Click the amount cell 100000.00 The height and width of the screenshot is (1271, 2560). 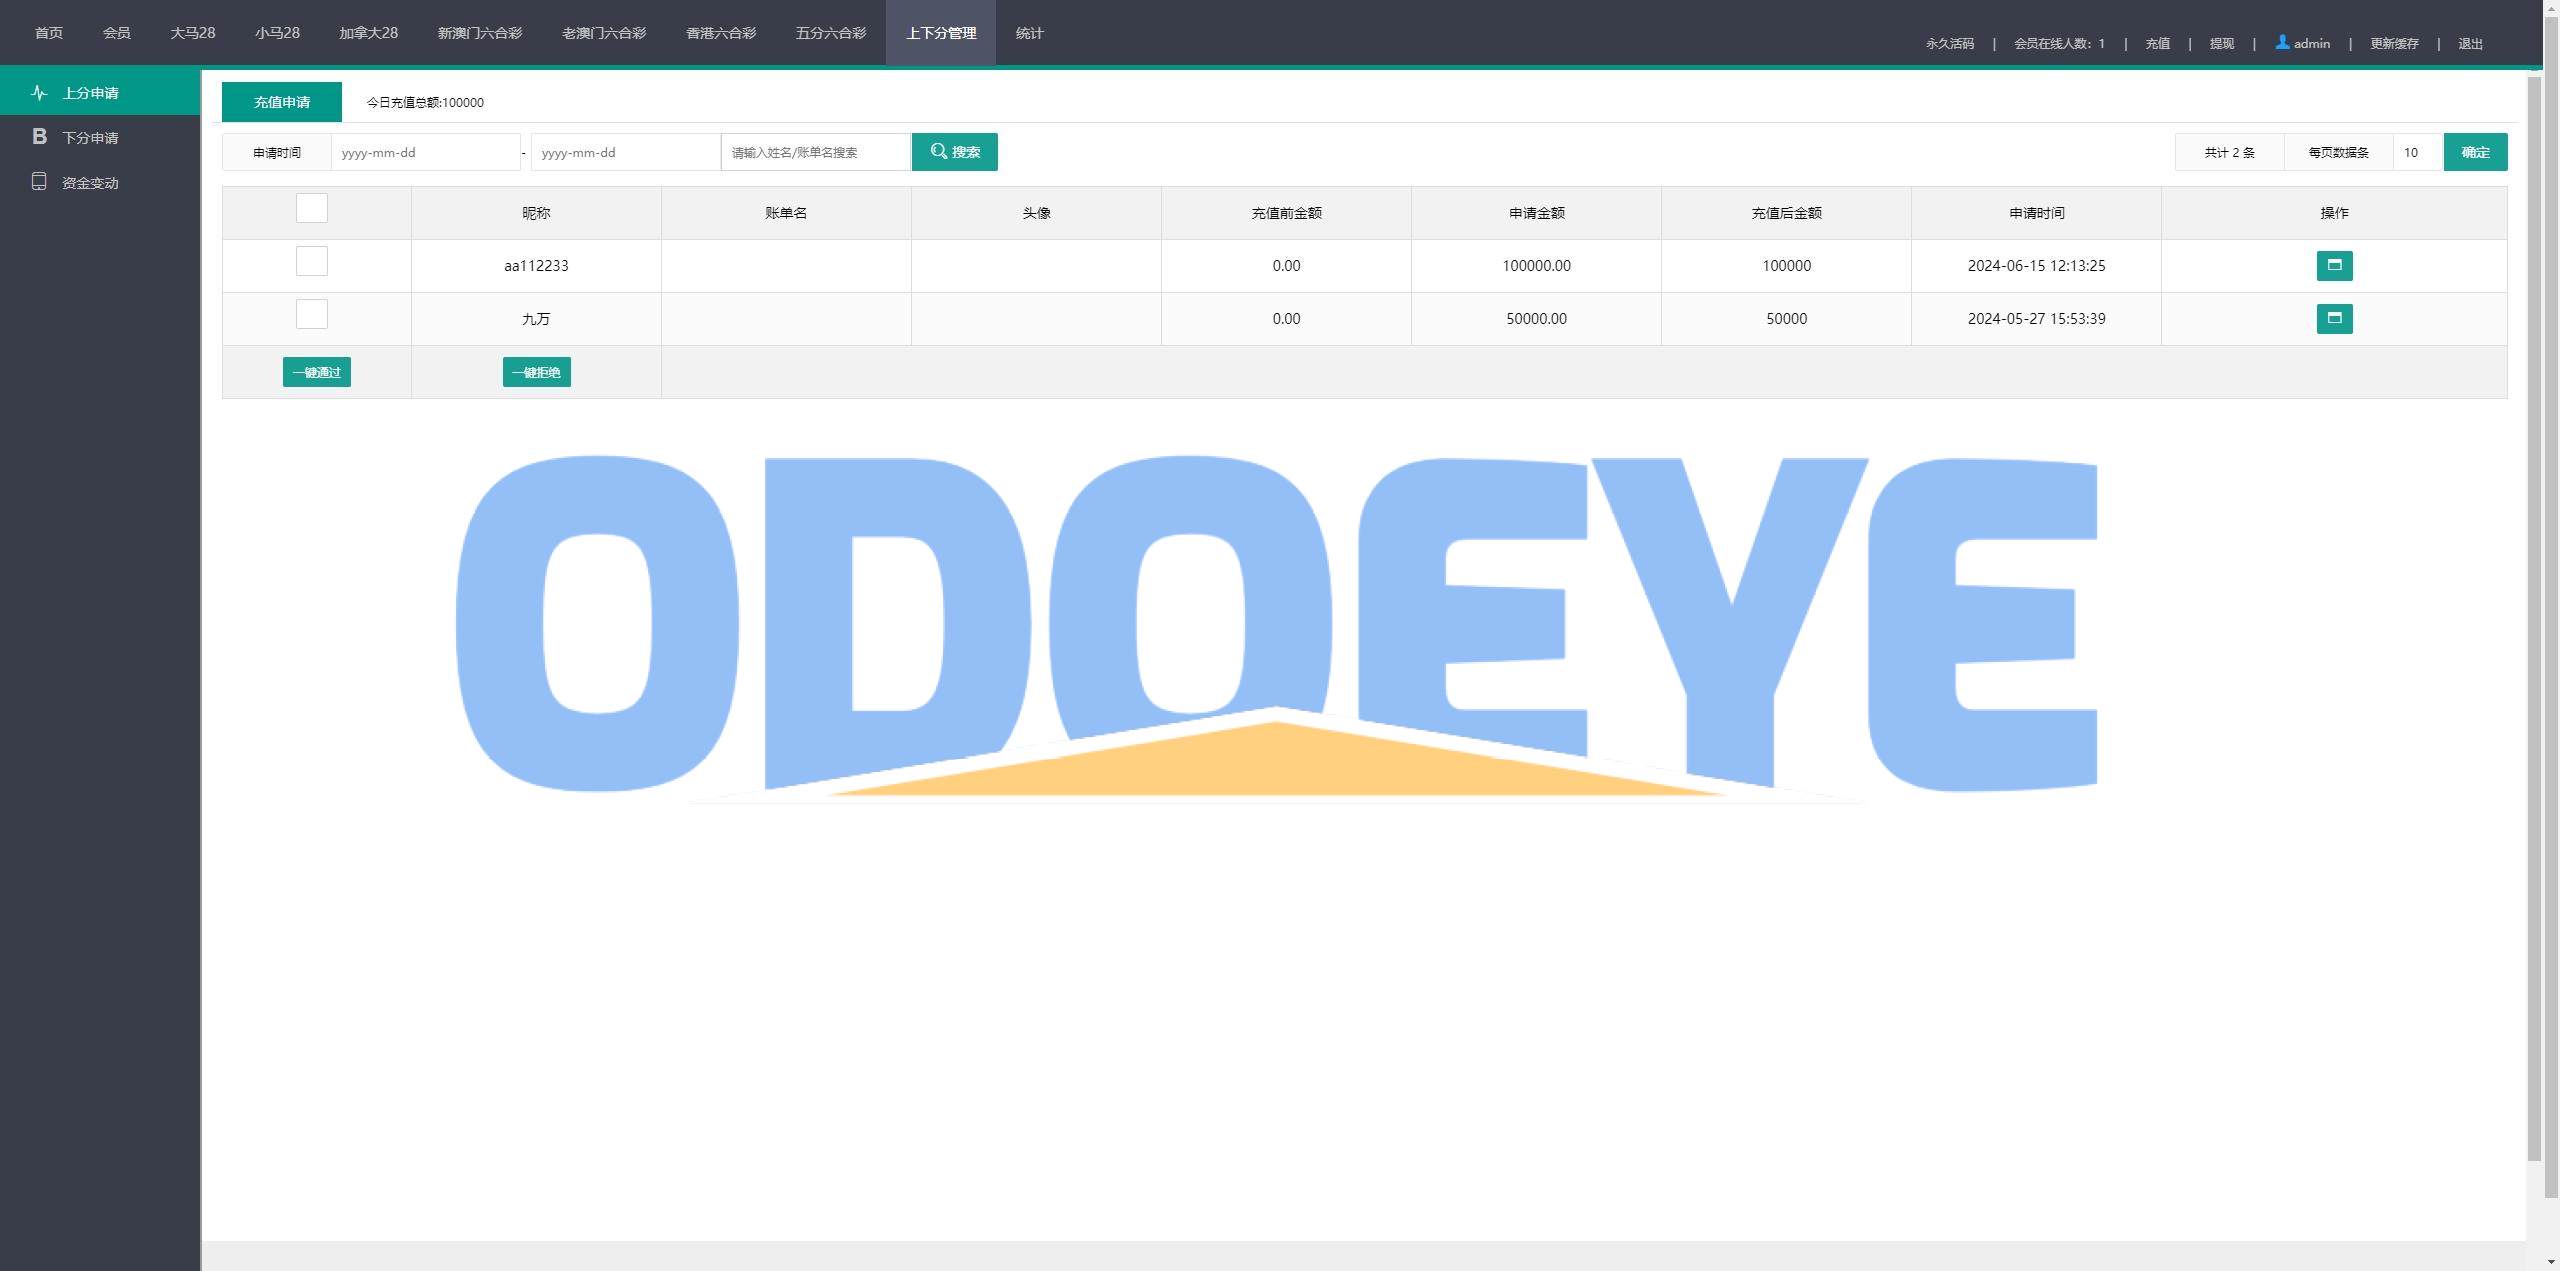point(1537,266)
